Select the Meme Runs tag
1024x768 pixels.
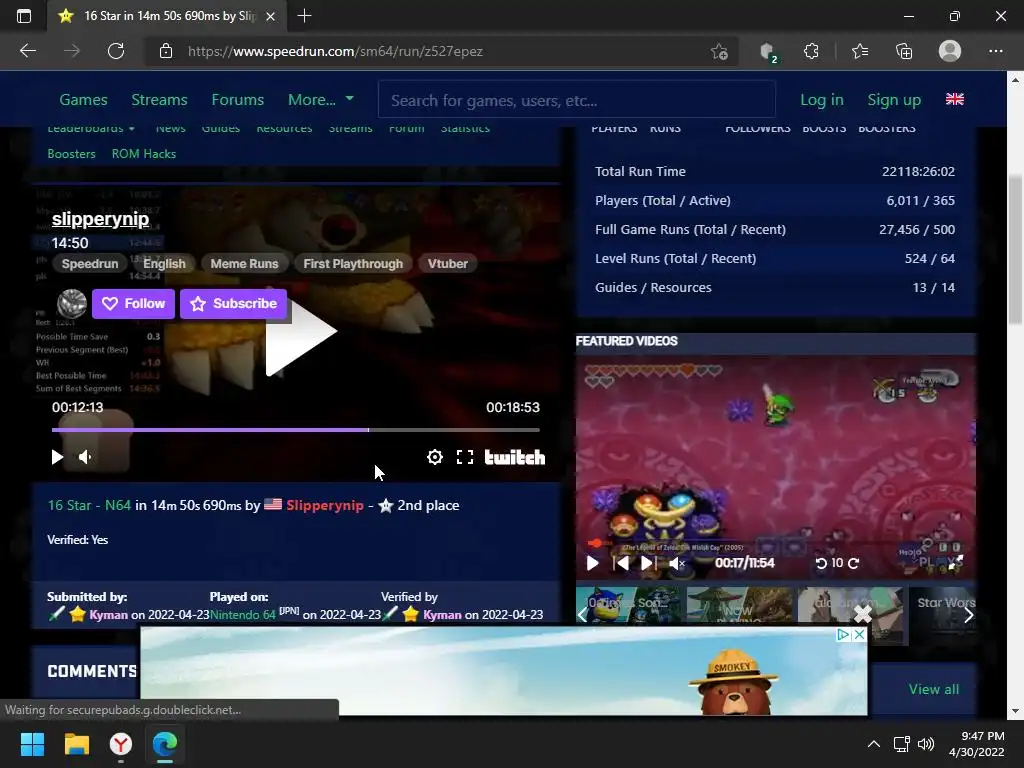244,264
